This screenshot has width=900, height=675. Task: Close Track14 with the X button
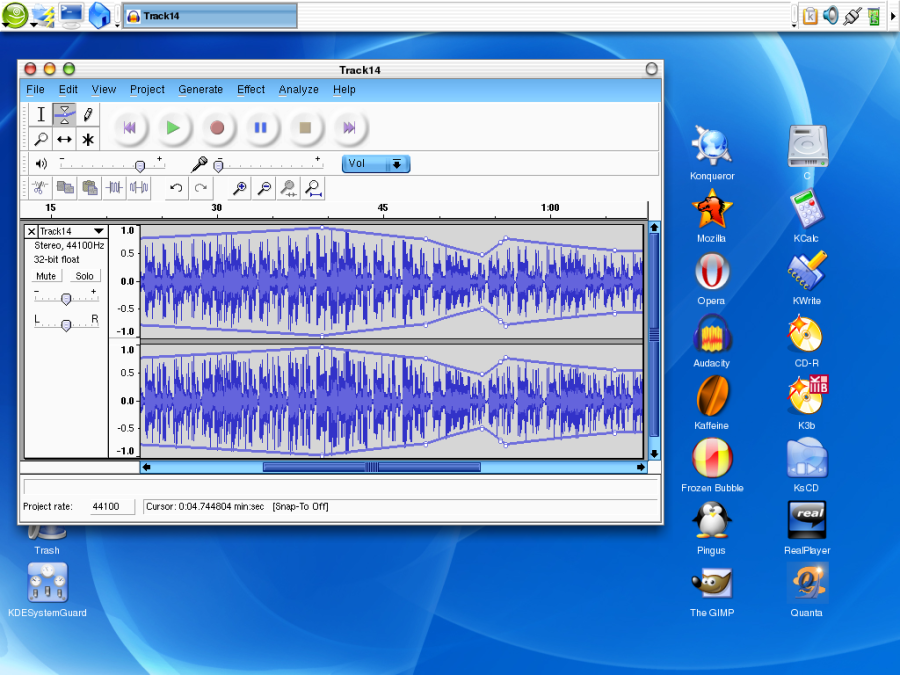click(32, 231)
